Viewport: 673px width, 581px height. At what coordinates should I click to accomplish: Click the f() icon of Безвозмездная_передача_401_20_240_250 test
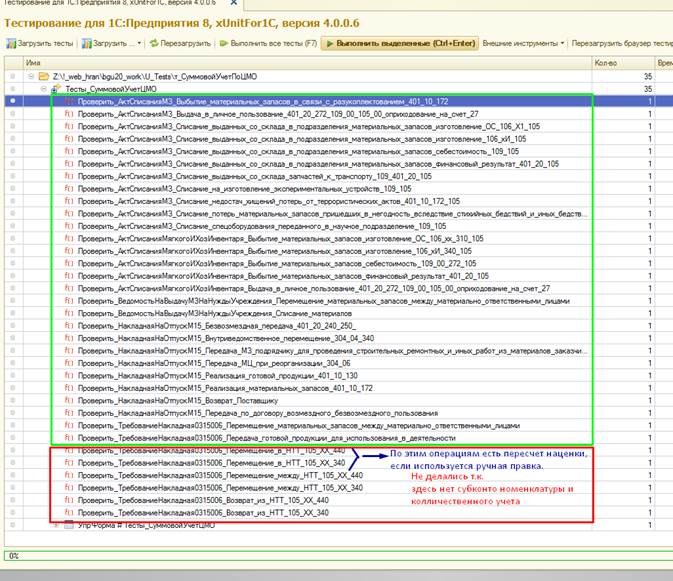pyautogui.click(x=68, y=326)
